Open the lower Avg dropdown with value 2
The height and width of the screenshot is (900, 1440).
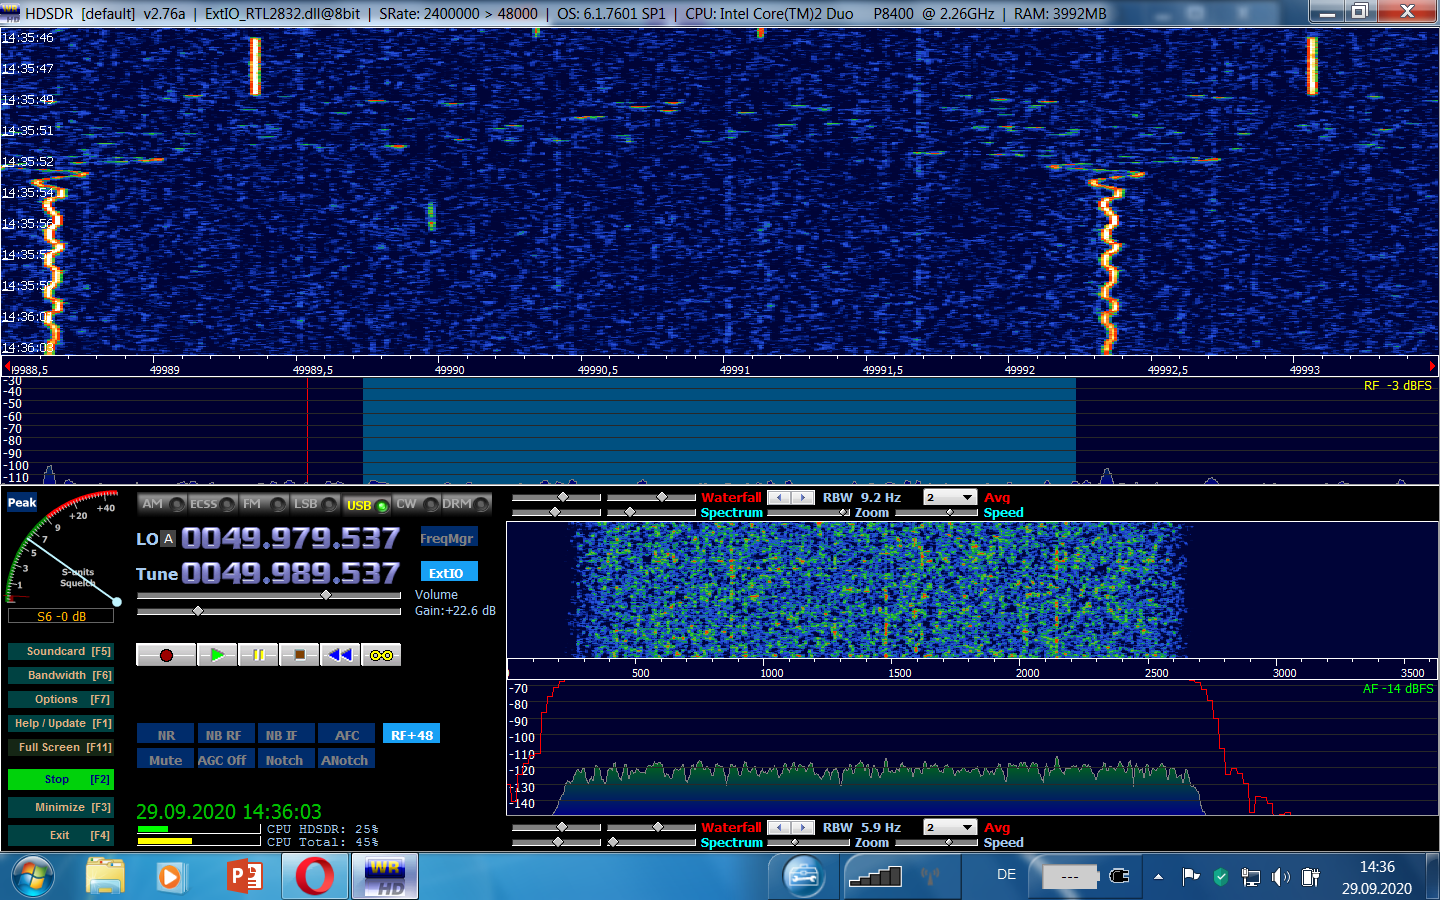click(949, 827)
